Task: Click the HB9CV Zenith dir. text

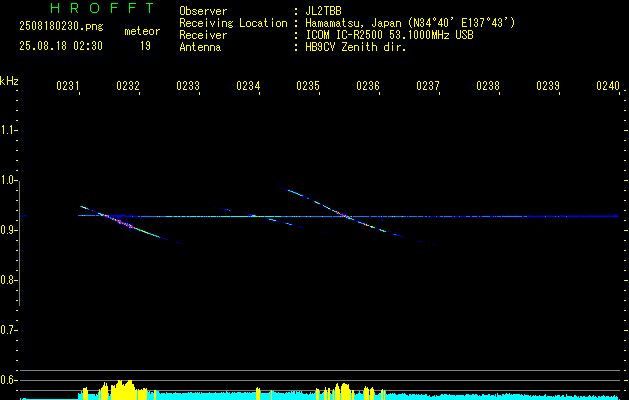Action: click(356, 47)
